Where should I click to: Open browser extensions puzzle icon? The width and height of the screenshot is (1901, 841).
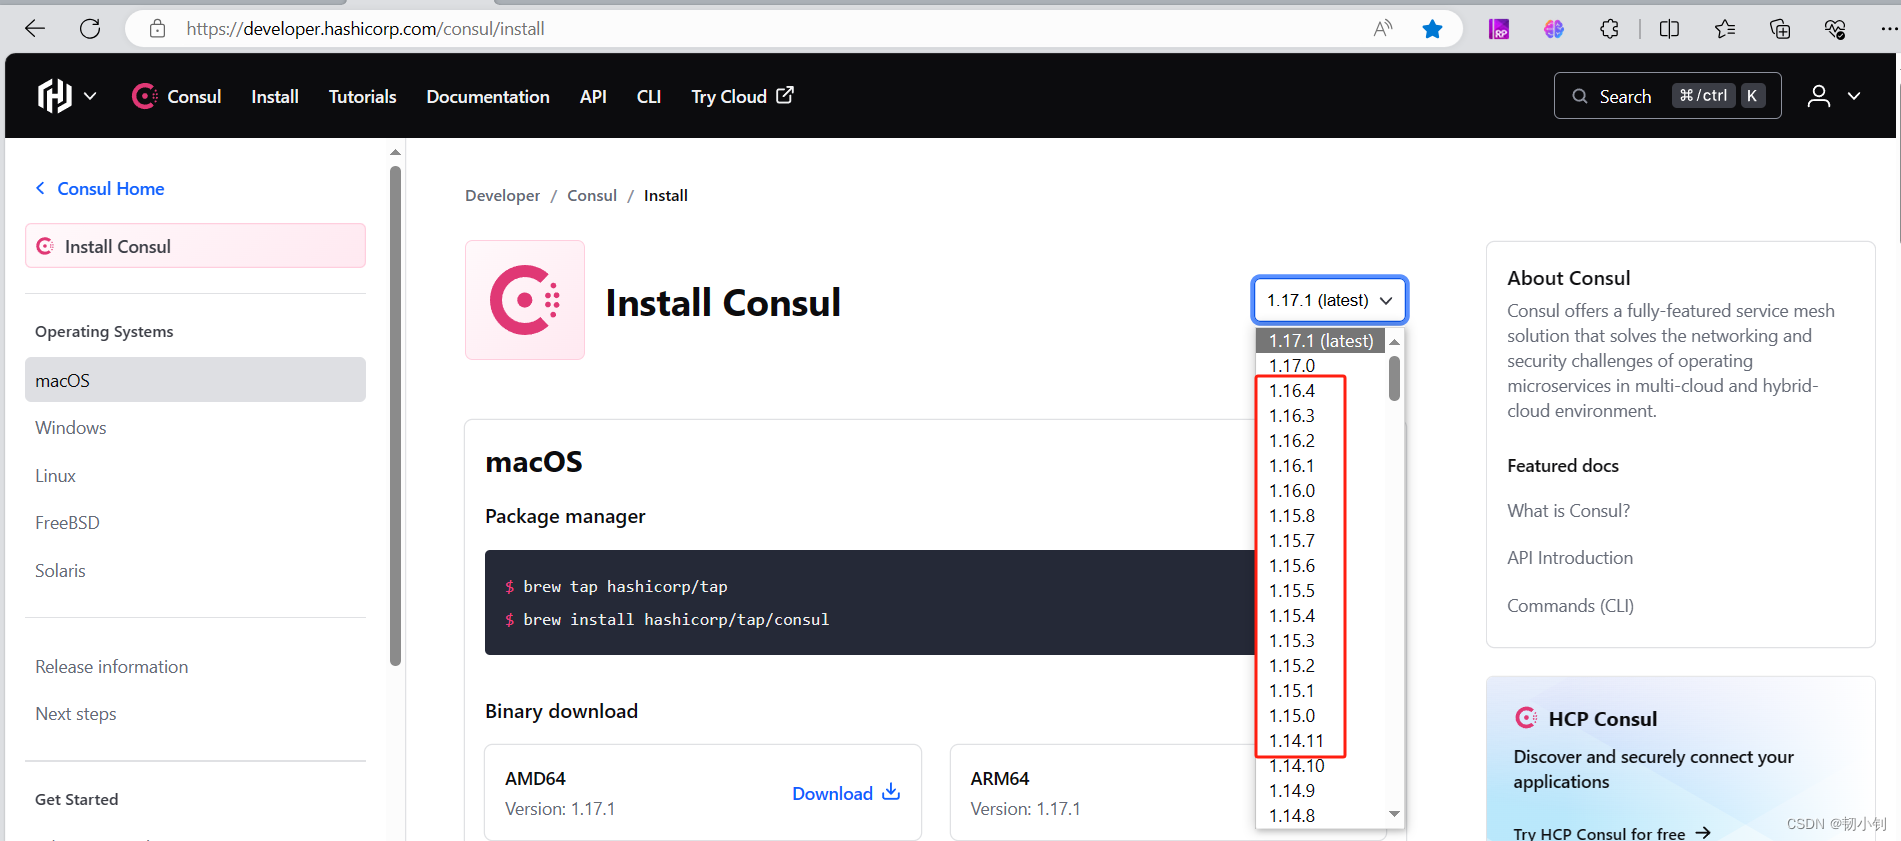pyautogui.click(x=1609, y=29)
